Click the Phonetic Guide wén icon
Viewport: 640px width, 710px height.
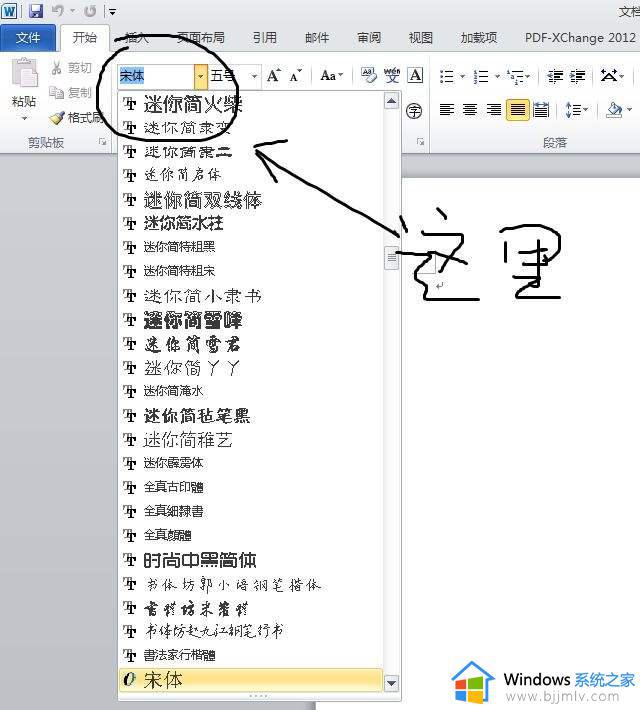[392, 75]
